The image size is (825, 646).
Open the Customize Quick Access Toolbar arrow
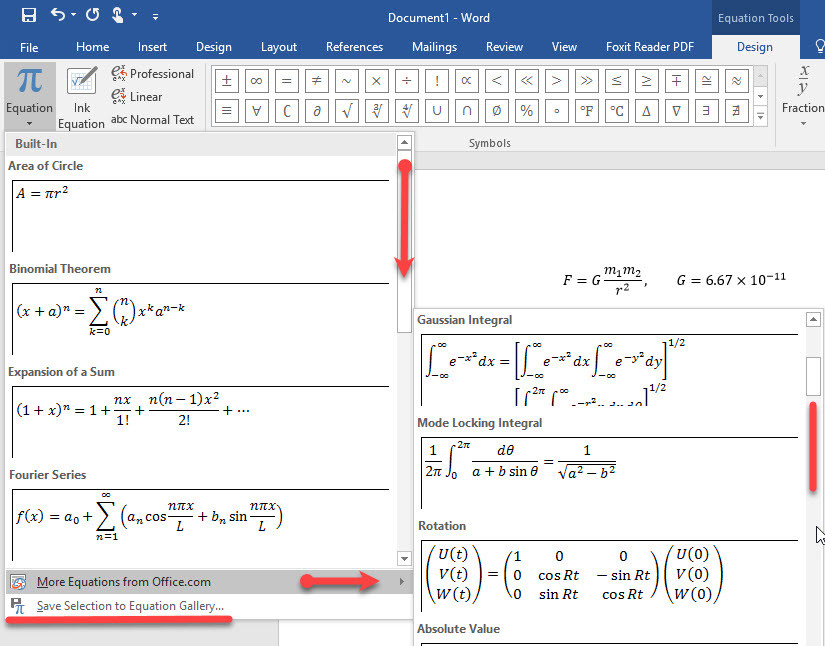(x=155, y=17)
